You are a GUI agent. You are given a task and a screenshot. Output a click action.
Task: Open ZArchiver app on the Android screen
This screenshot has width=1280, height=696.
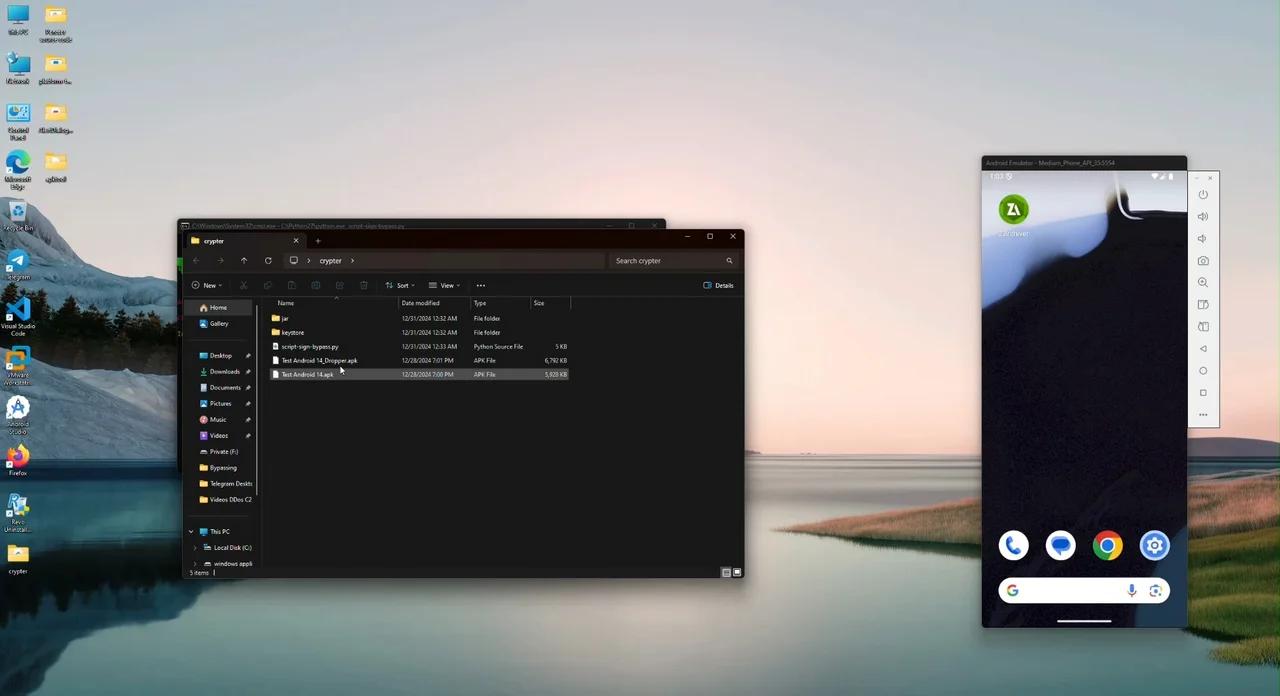[x=1013, y=210]
